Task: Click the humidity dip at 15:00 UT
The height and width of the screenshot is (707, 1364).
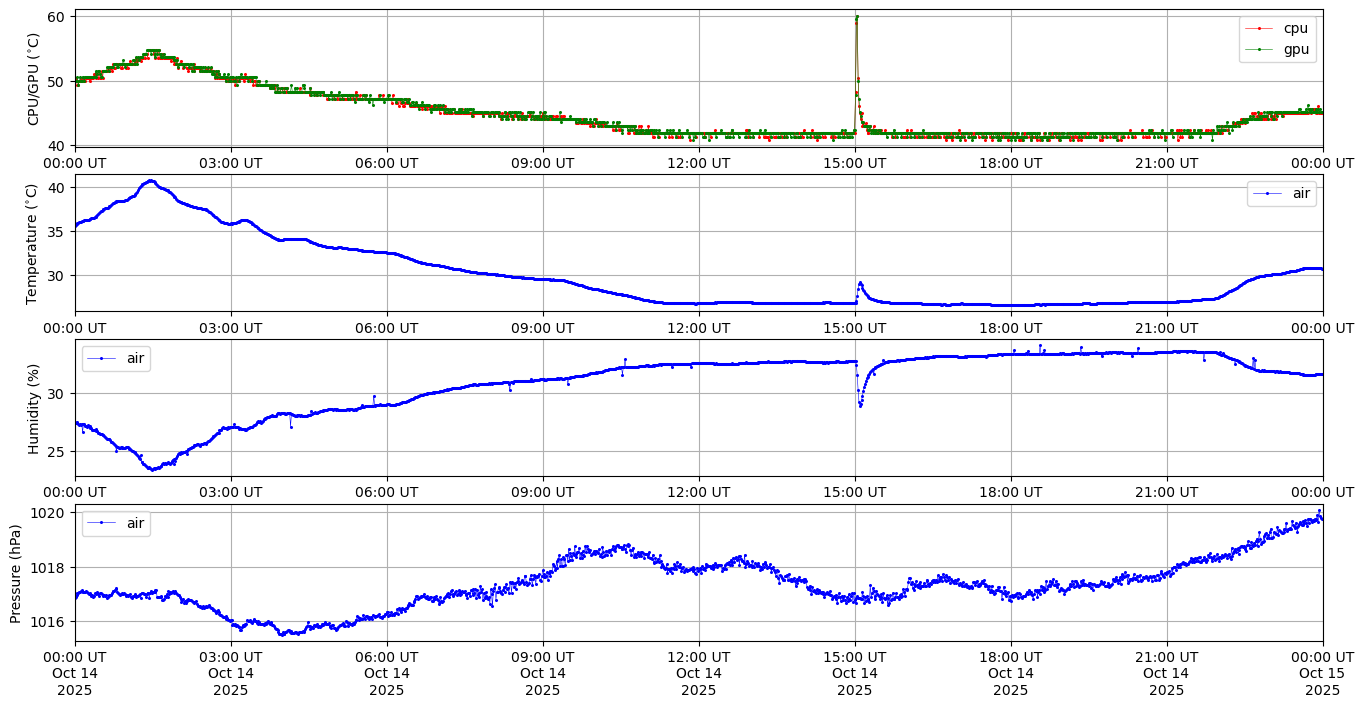Action: 860,405
